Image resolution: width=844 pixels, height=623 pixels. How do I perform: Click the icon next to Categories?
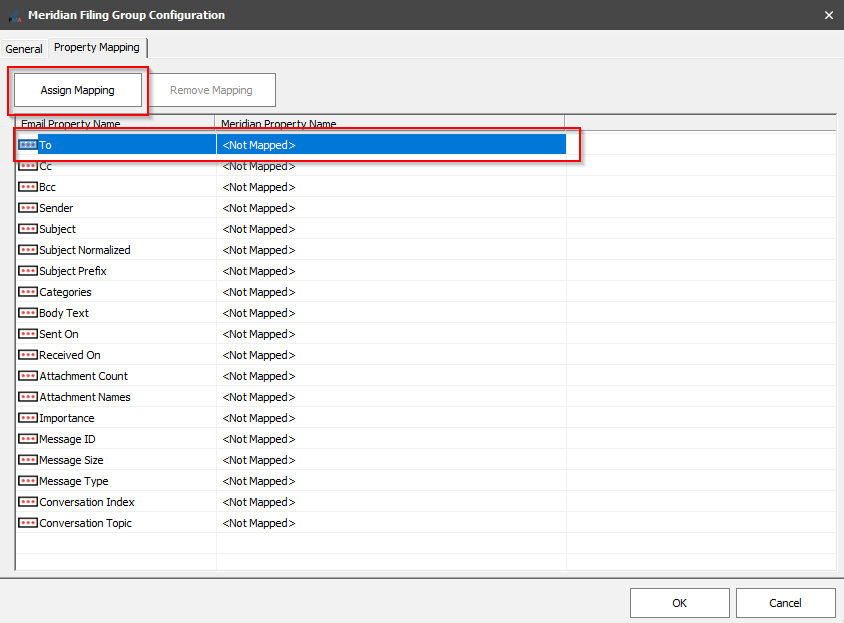coord(27,292)
